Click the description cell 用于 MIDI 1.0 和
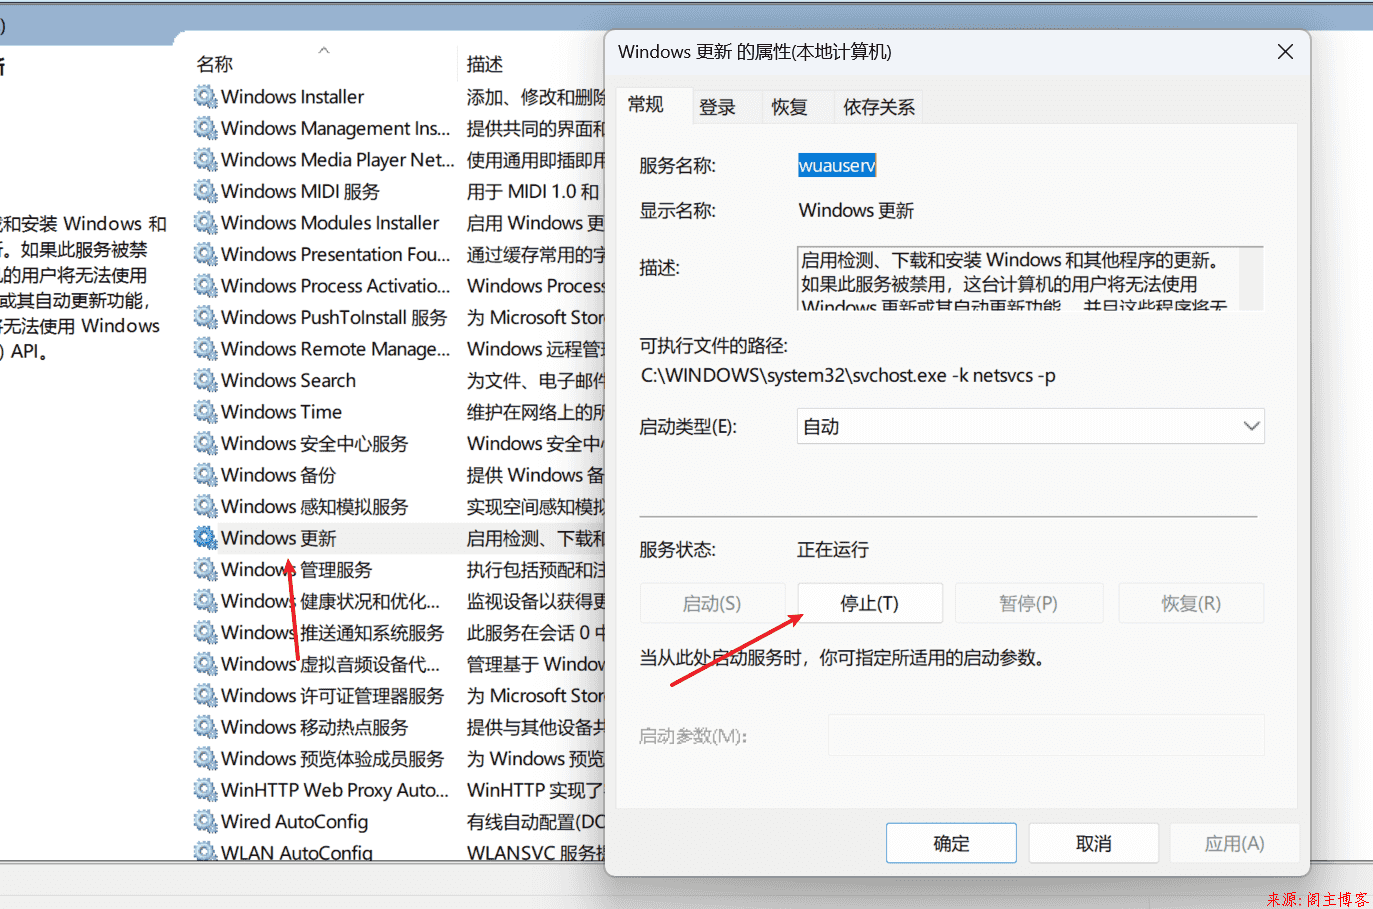Image resolution: width=1373 pixels, height=909 pixels. (x=533, y=191)
